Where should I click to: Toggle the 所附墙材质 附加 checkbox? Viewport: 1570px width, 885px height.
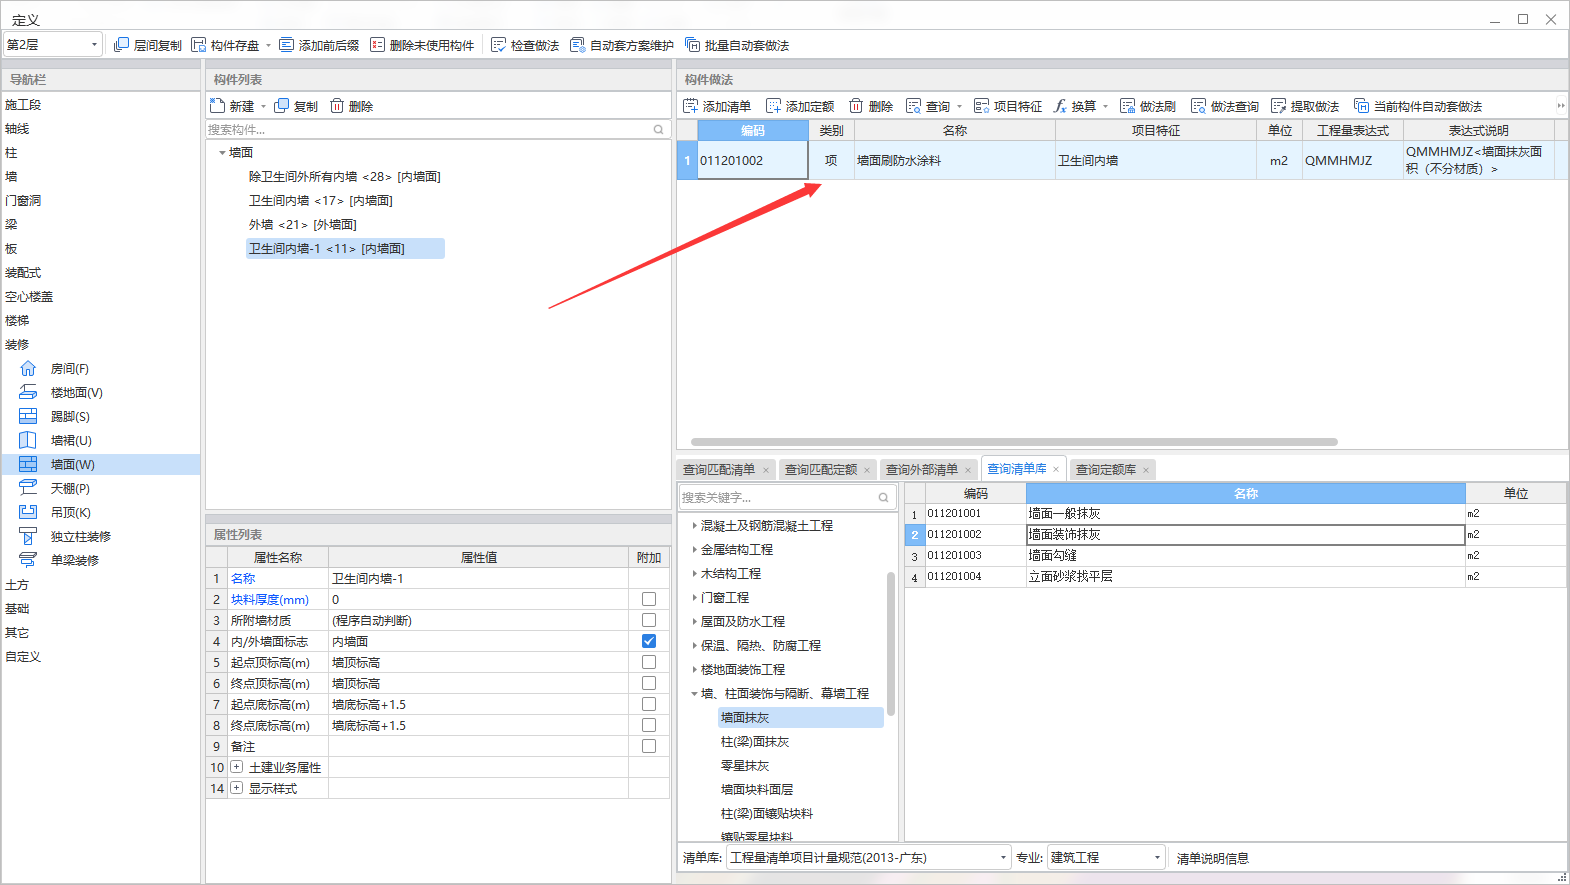(x=649, y=620)
